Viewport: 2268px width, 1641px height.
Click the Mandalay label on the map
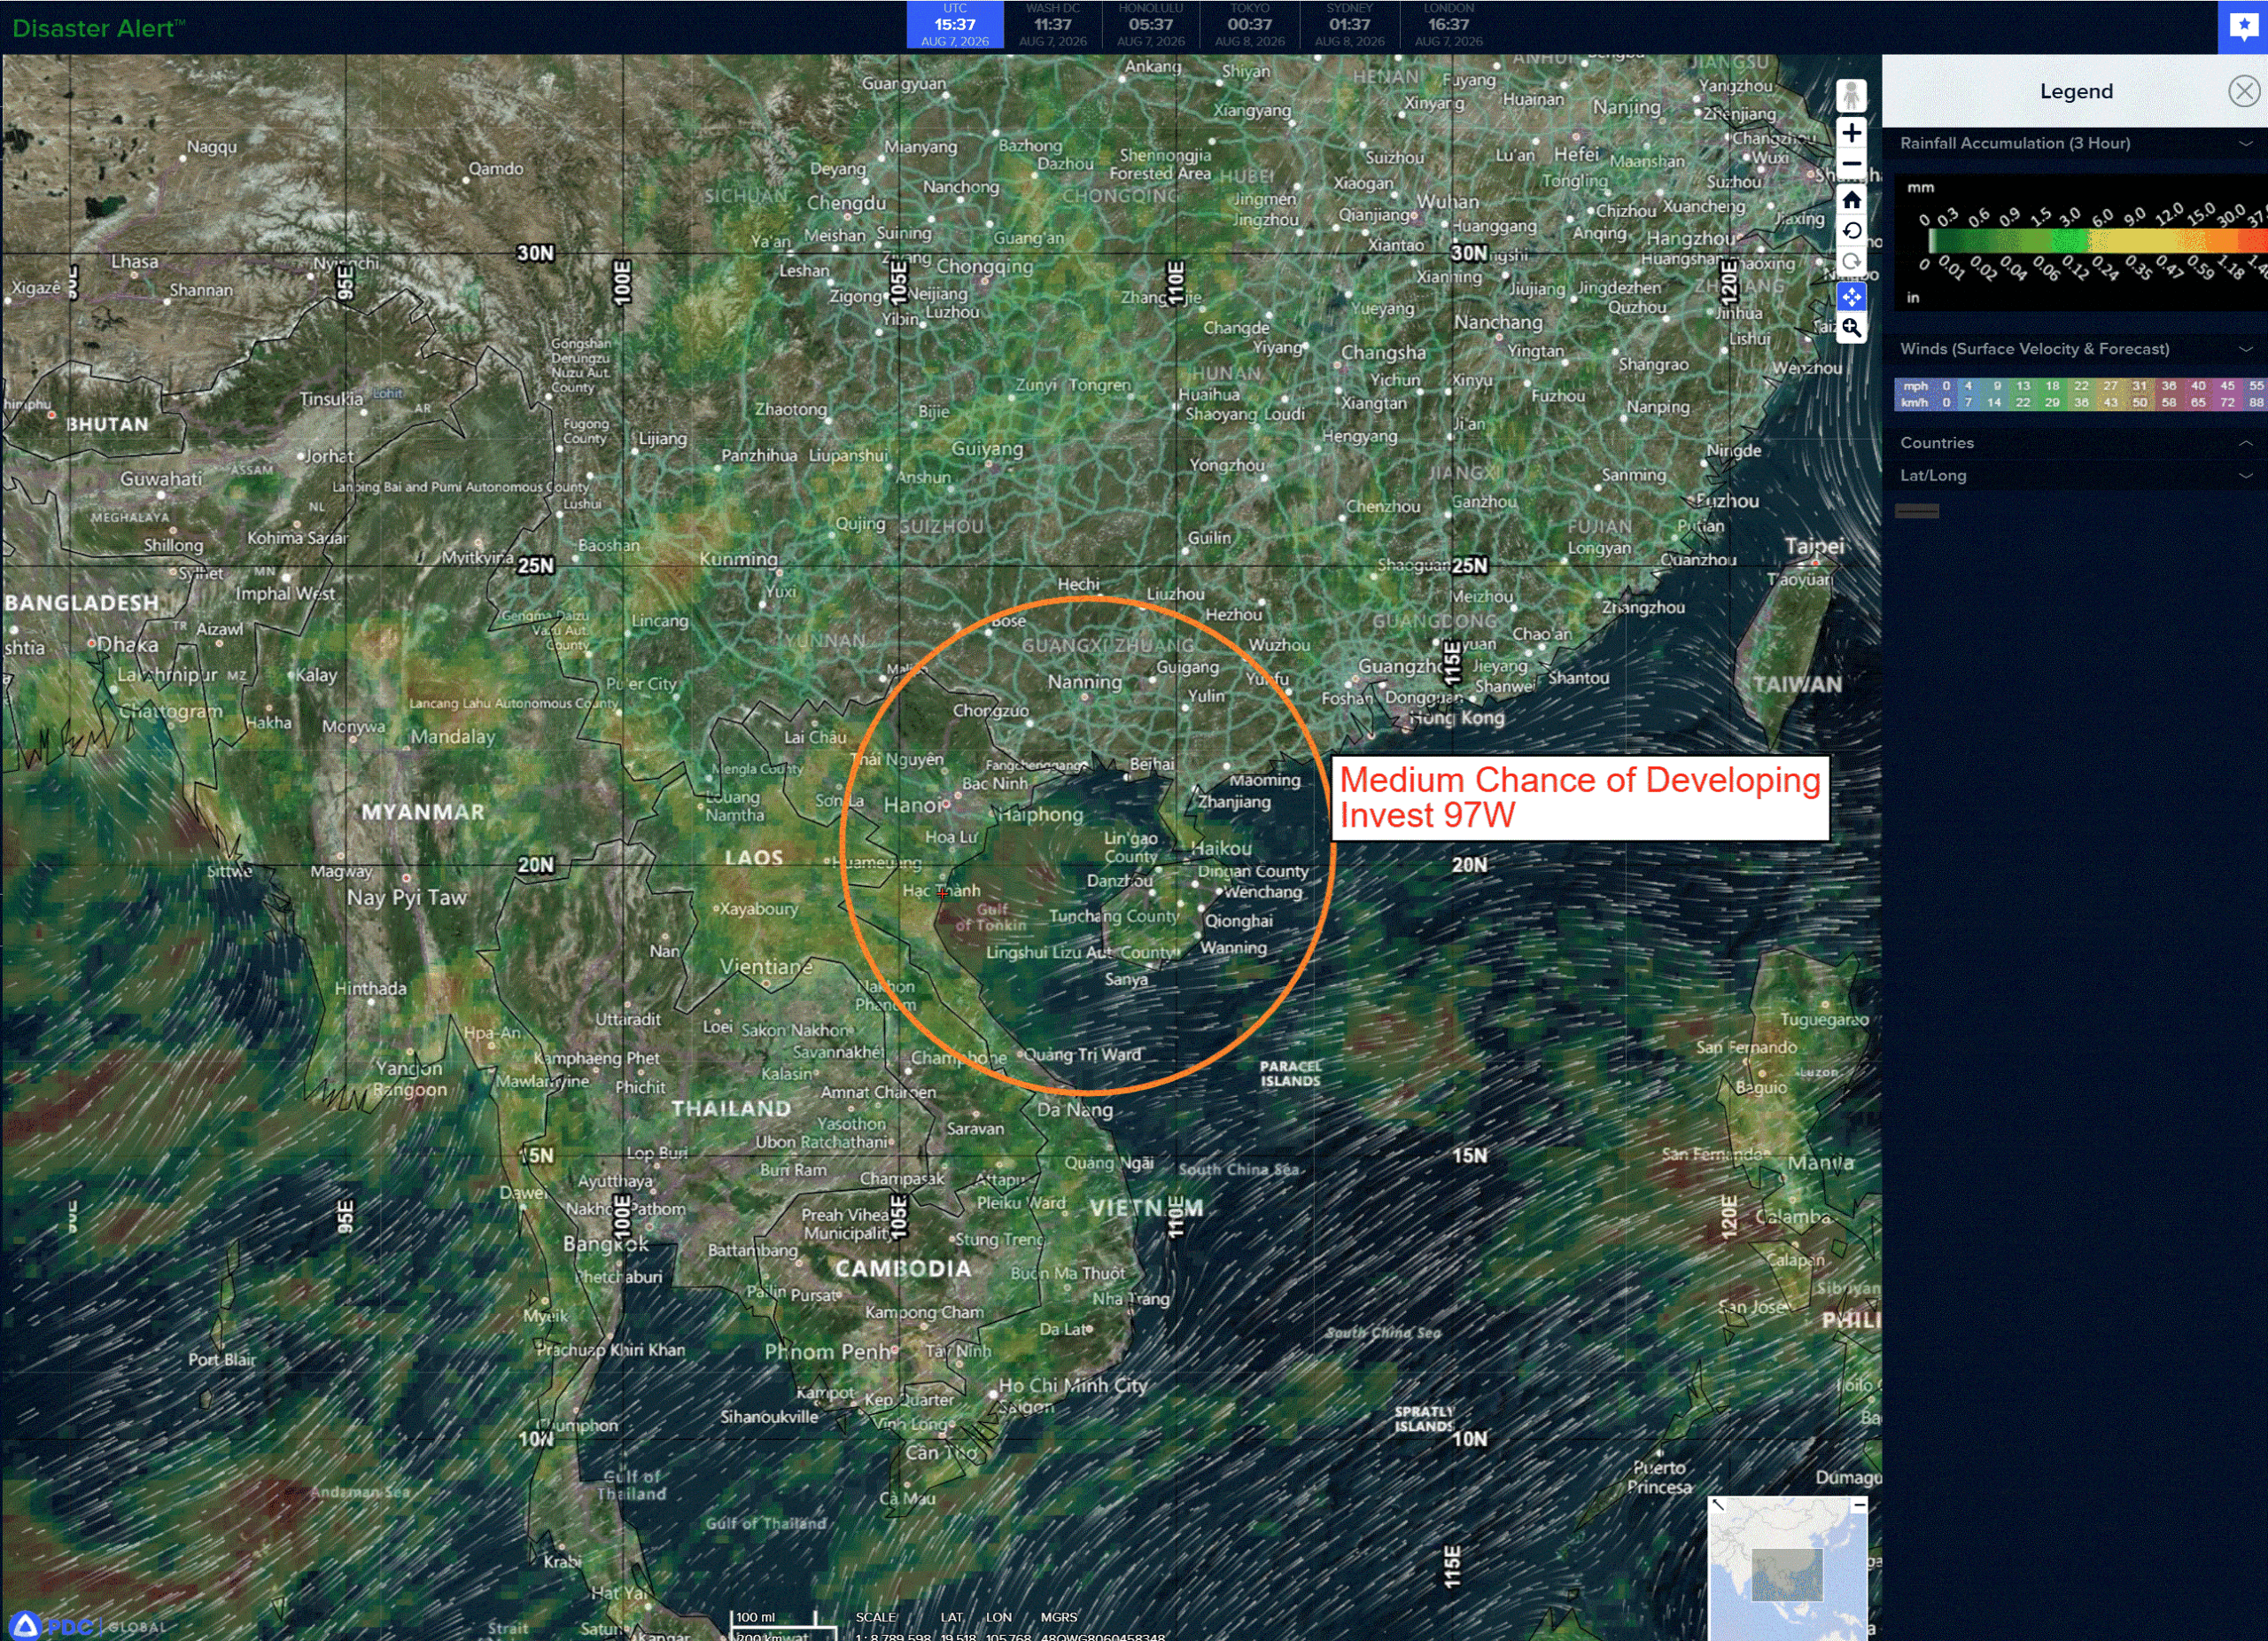(x=453, y=737)
